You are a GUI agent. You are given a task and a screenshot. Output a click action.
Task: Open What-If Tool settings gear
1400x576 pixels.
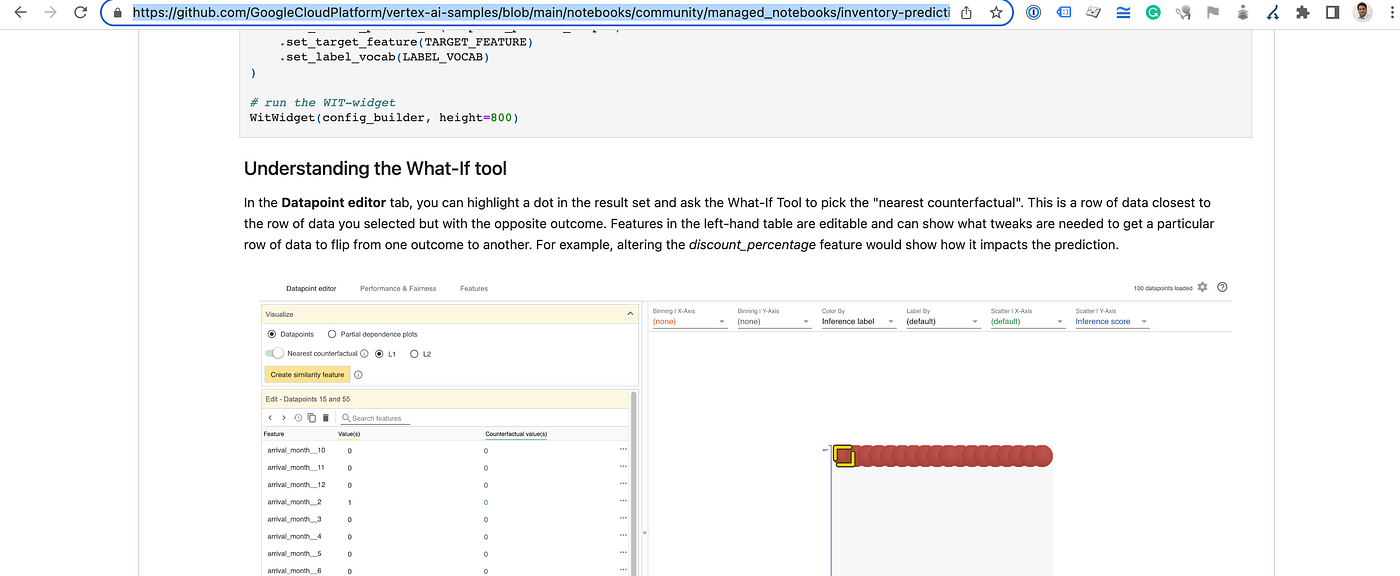1205,287
